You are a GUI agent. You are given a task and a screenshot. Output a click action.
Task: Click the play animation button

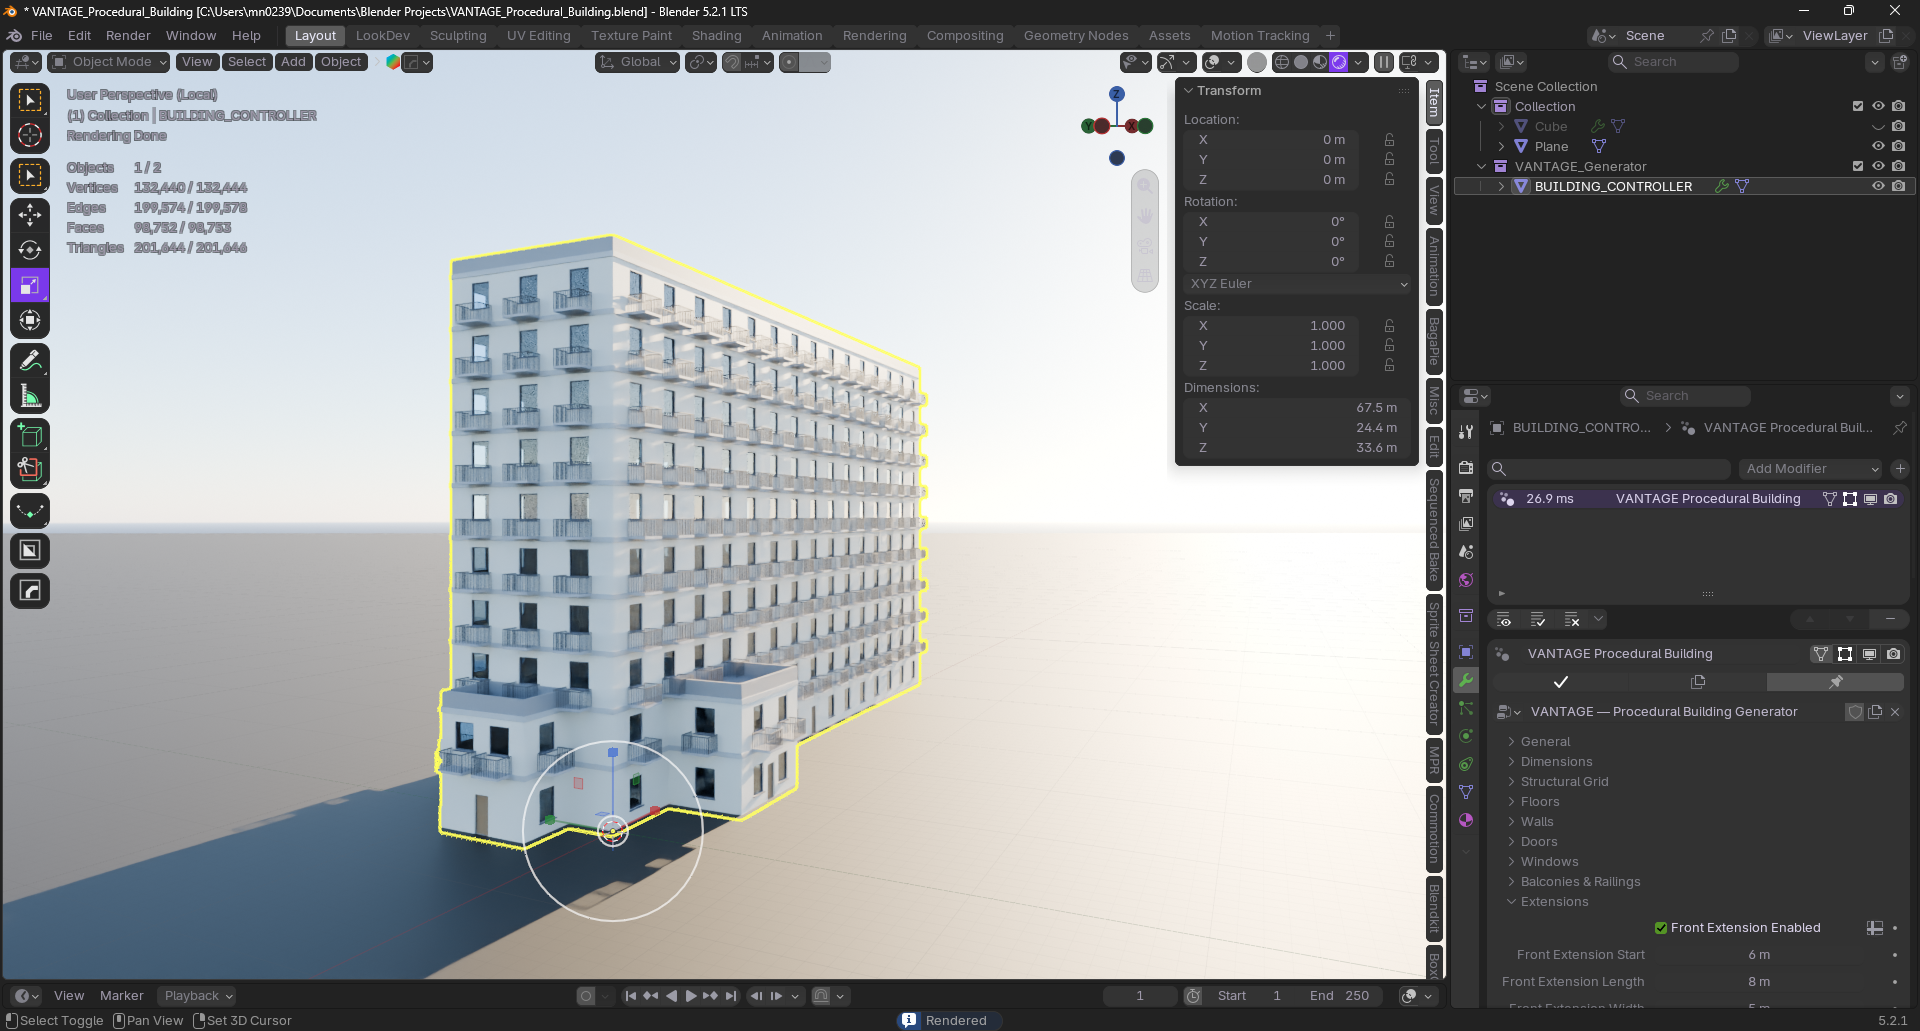point(691,996)
